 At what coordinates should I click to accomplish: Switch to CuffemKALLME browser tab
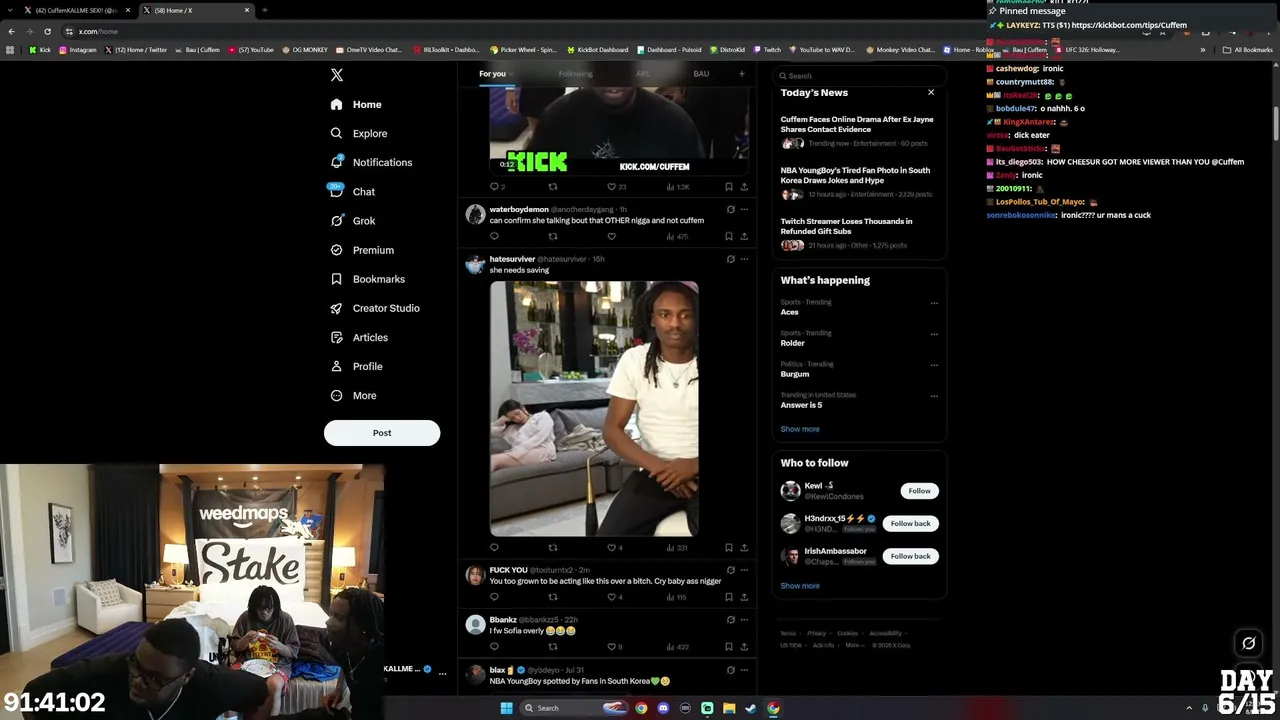tap(77, 10)
